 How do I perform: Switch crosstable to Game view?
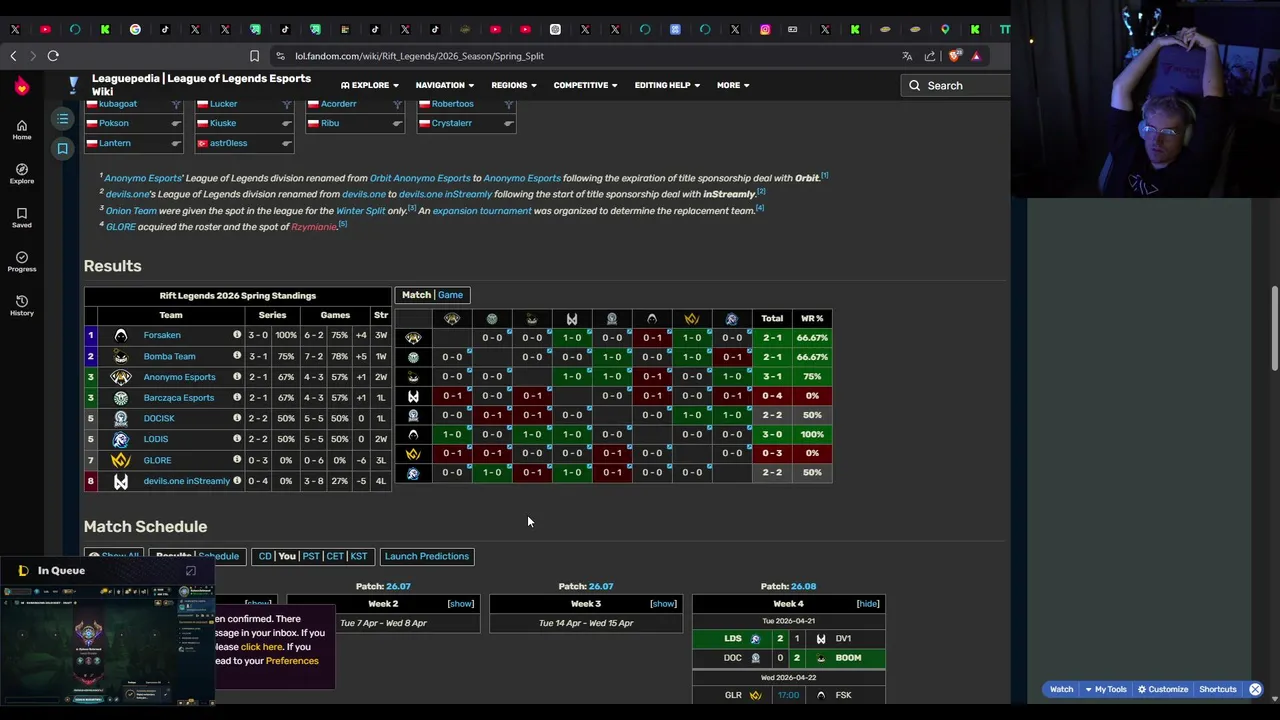pyautogui.click(x=450, y=295)
